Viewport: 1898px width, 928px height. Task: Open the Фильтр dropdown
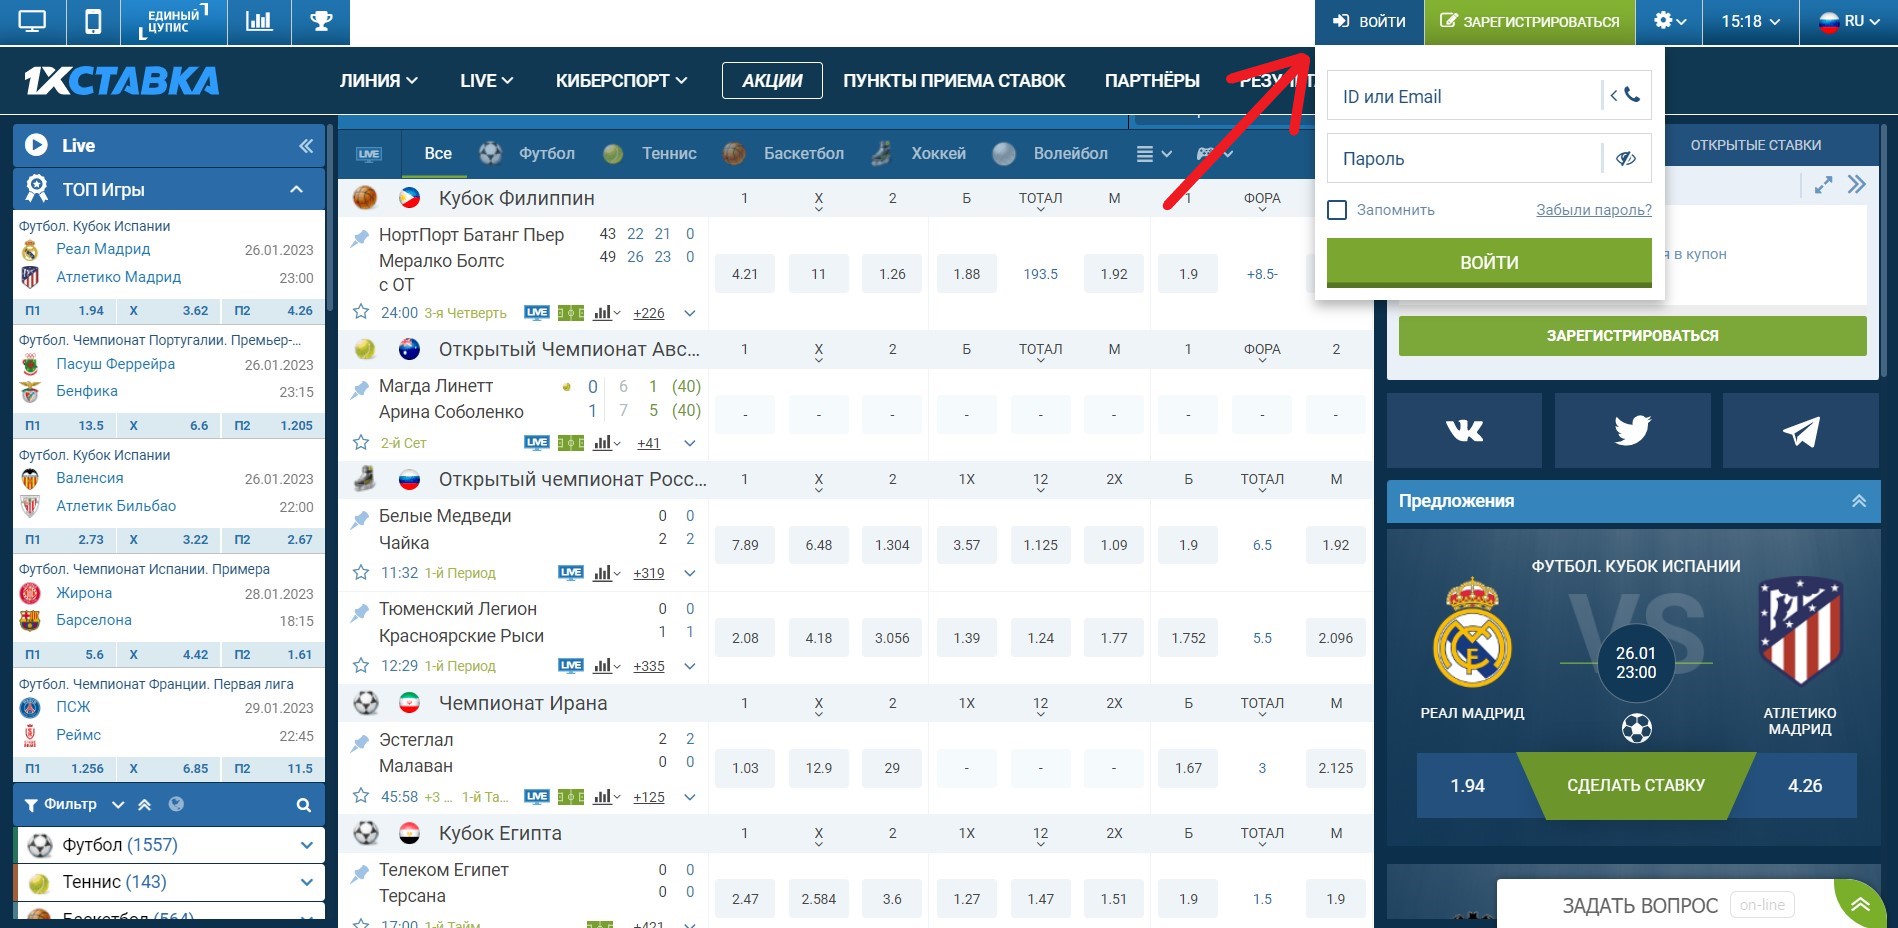(x=74, y=804)
